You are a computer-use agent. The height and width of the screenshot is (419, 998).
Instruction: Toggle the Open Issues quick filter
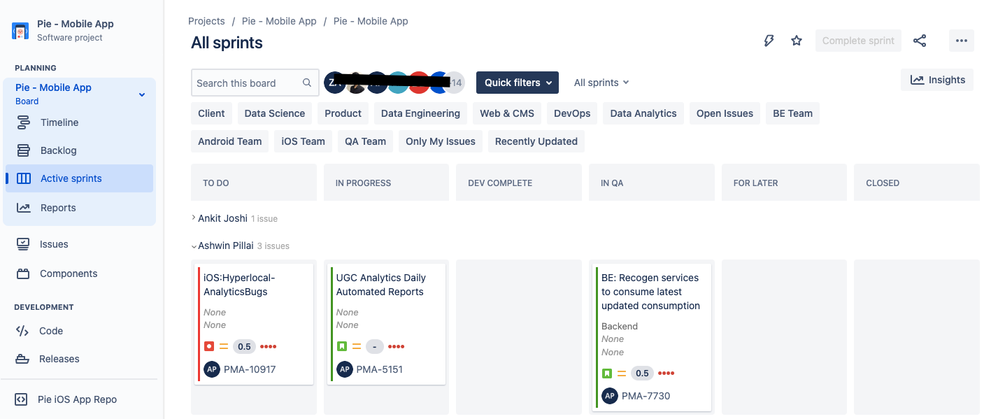[x=724, y=113]
